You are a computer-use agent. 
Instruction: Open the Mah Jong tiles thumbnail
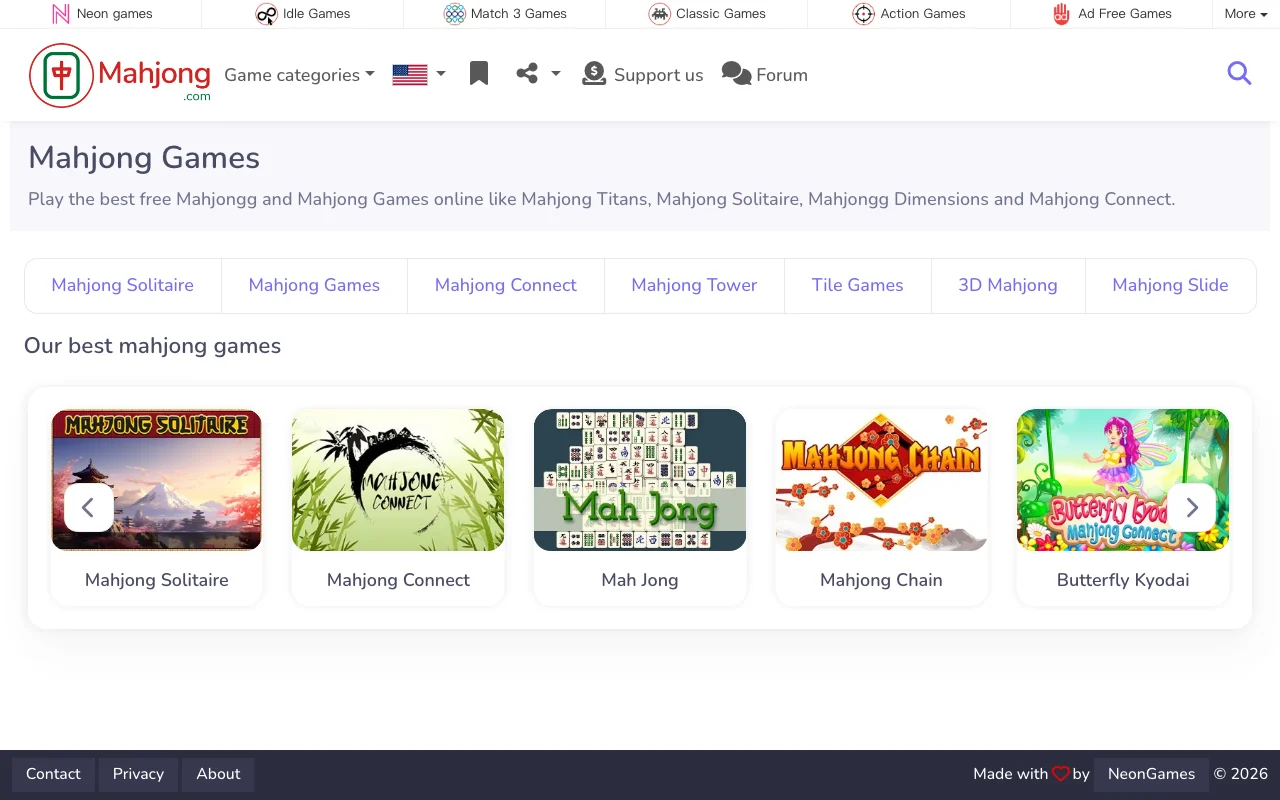click(640, 480)
